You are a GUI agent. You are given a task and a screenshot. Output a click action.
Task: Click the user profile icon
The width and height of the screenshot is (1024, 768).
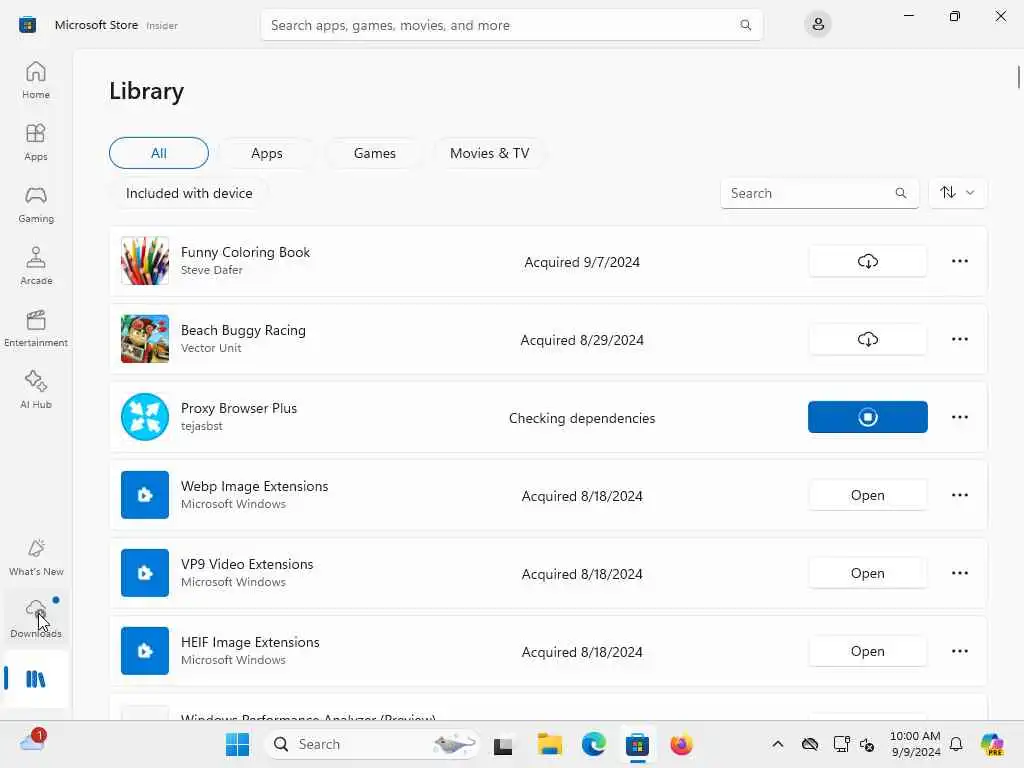(x=818, y=25)
